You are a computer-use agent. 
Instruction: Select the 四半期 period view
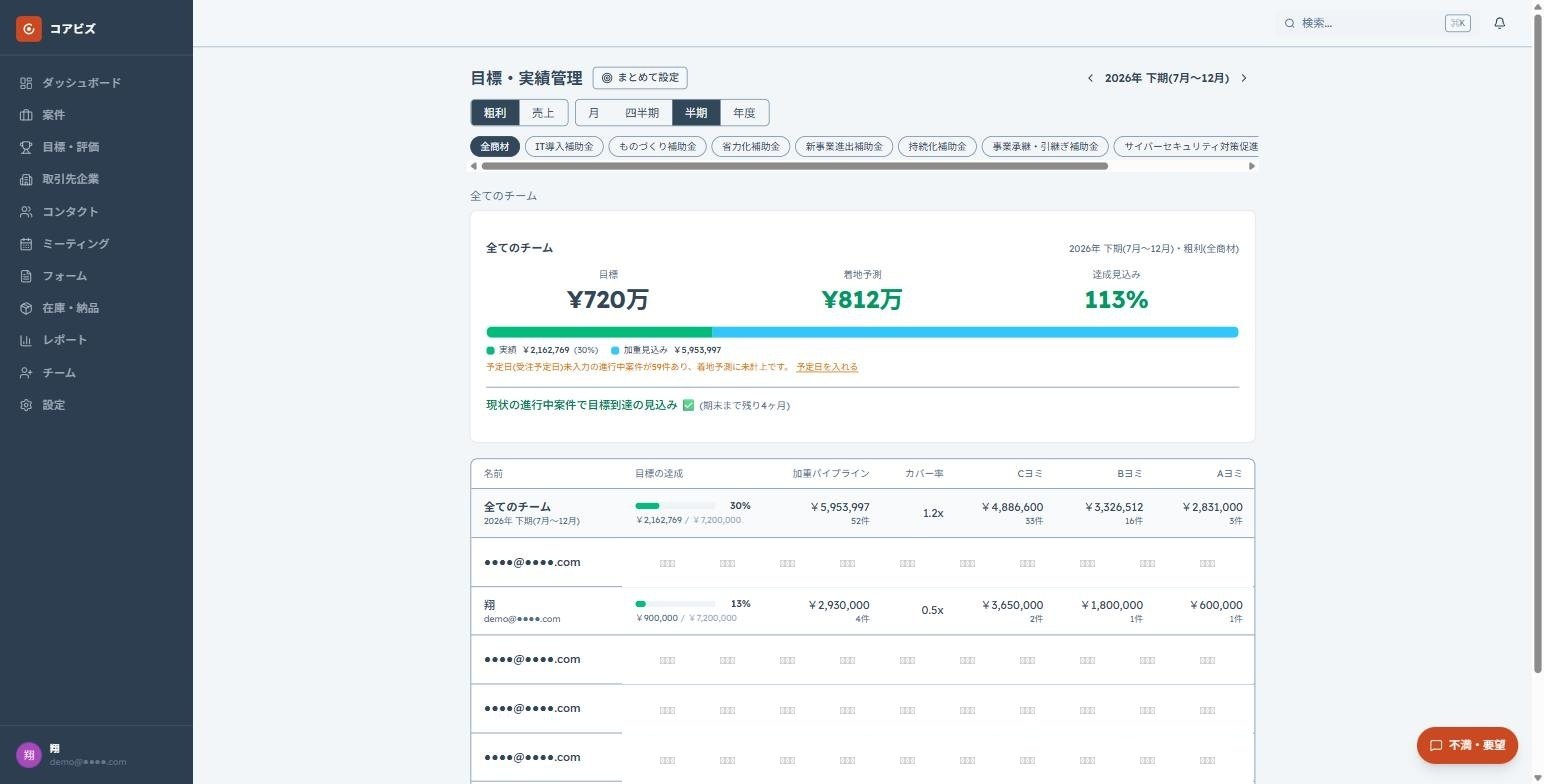click(642, 113)
